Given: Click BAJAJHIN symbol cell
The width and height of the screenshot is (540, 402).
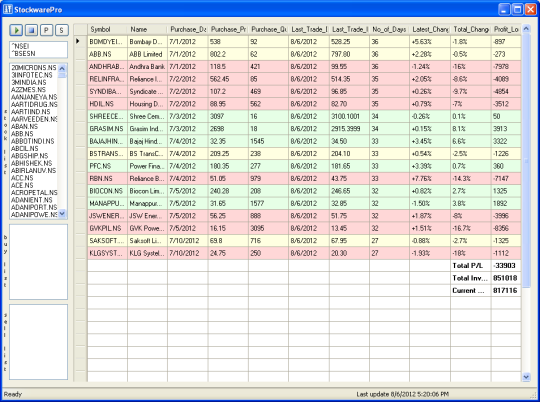Looking at the screenshot, I should tap(107, 141).
